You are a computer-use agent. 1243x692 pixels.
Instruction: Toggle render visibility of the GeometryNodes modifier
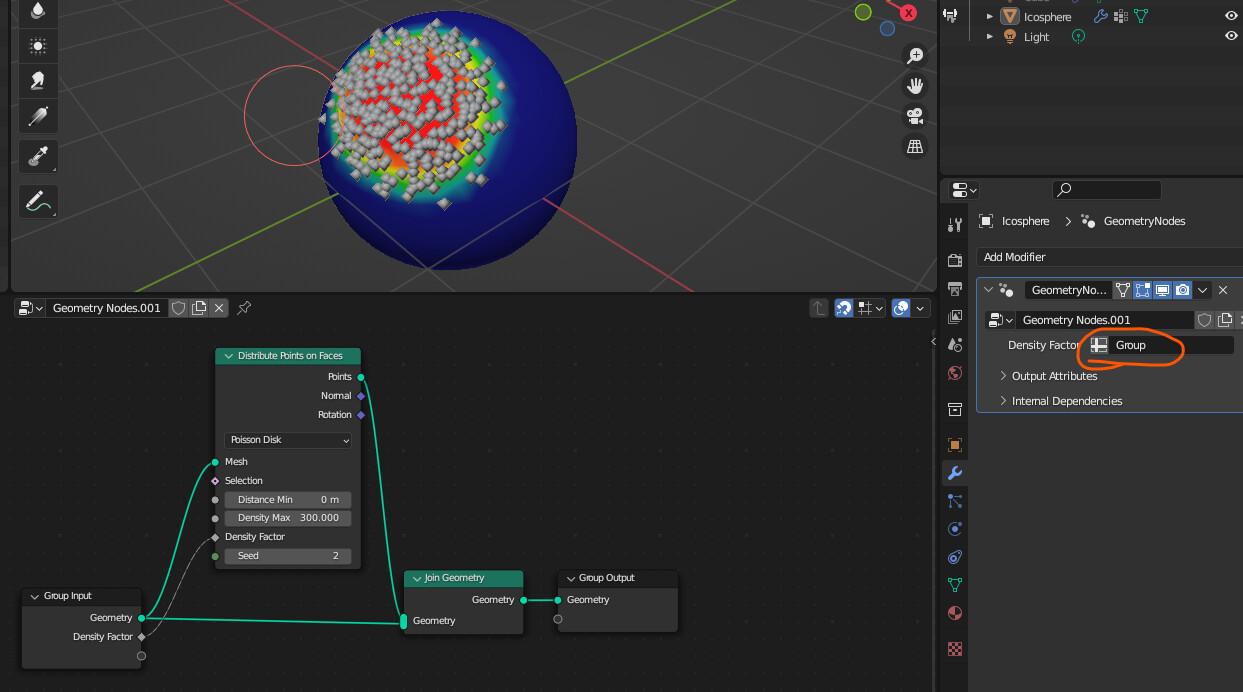(1182, 289)
